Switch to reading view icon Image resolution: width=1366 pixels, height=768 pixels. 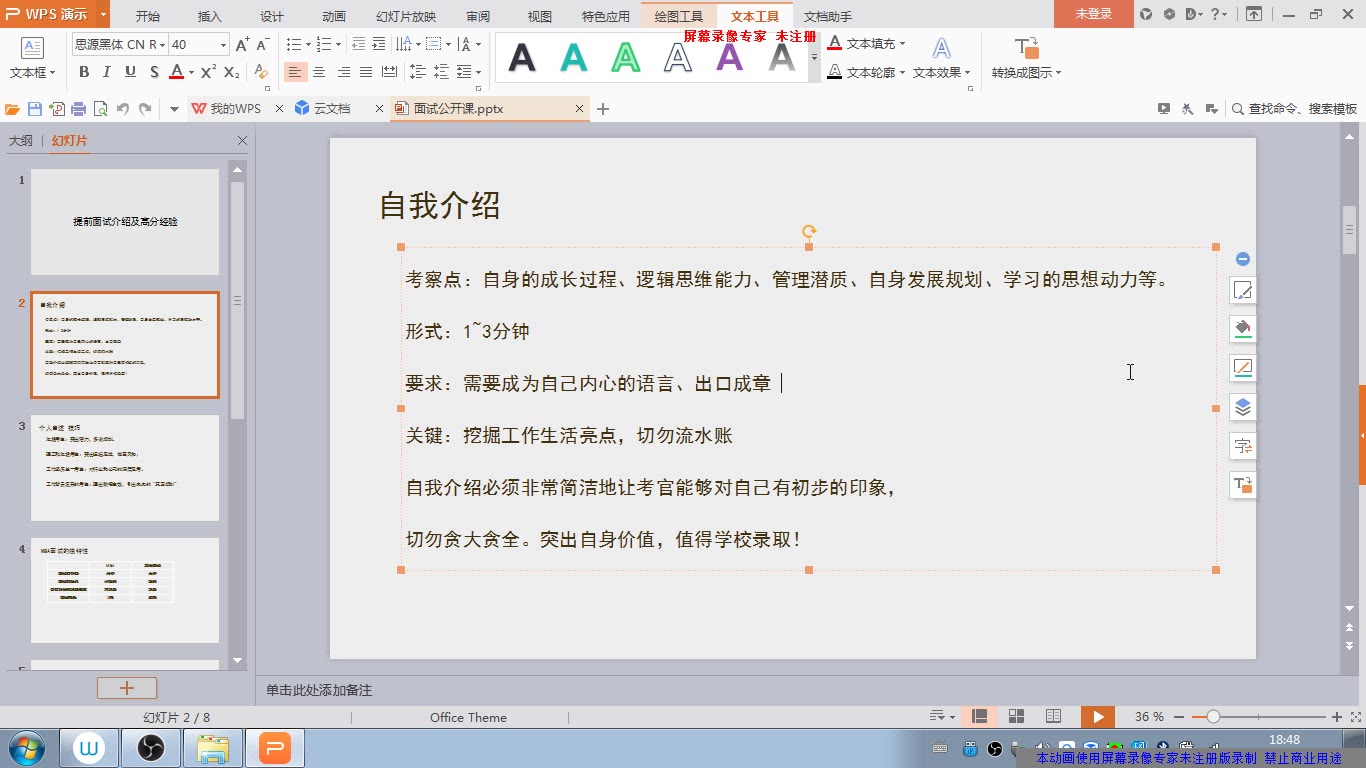point(1053,716)
